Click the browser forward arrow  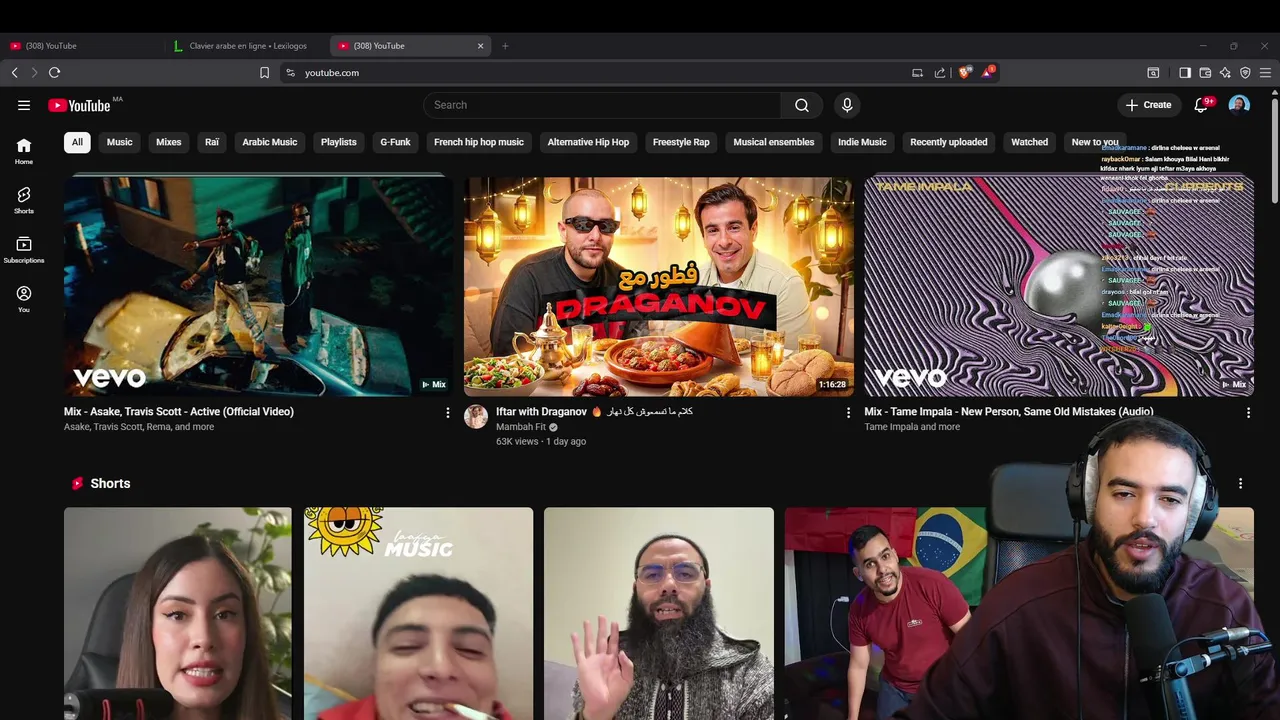(34, 72)
